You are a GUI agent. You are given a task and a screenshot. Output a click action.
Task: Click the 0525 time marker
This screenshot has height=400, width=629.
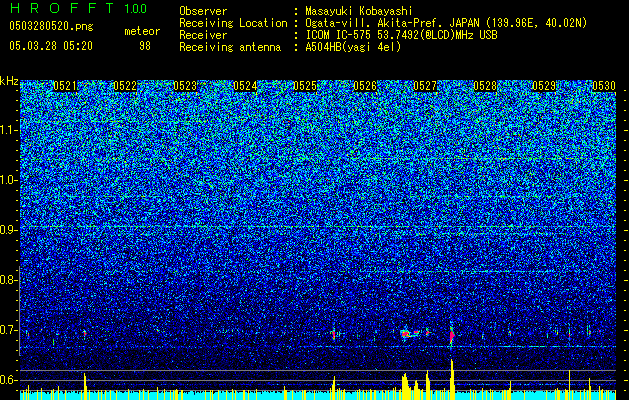pyautogui.click(x=305, y=86)
